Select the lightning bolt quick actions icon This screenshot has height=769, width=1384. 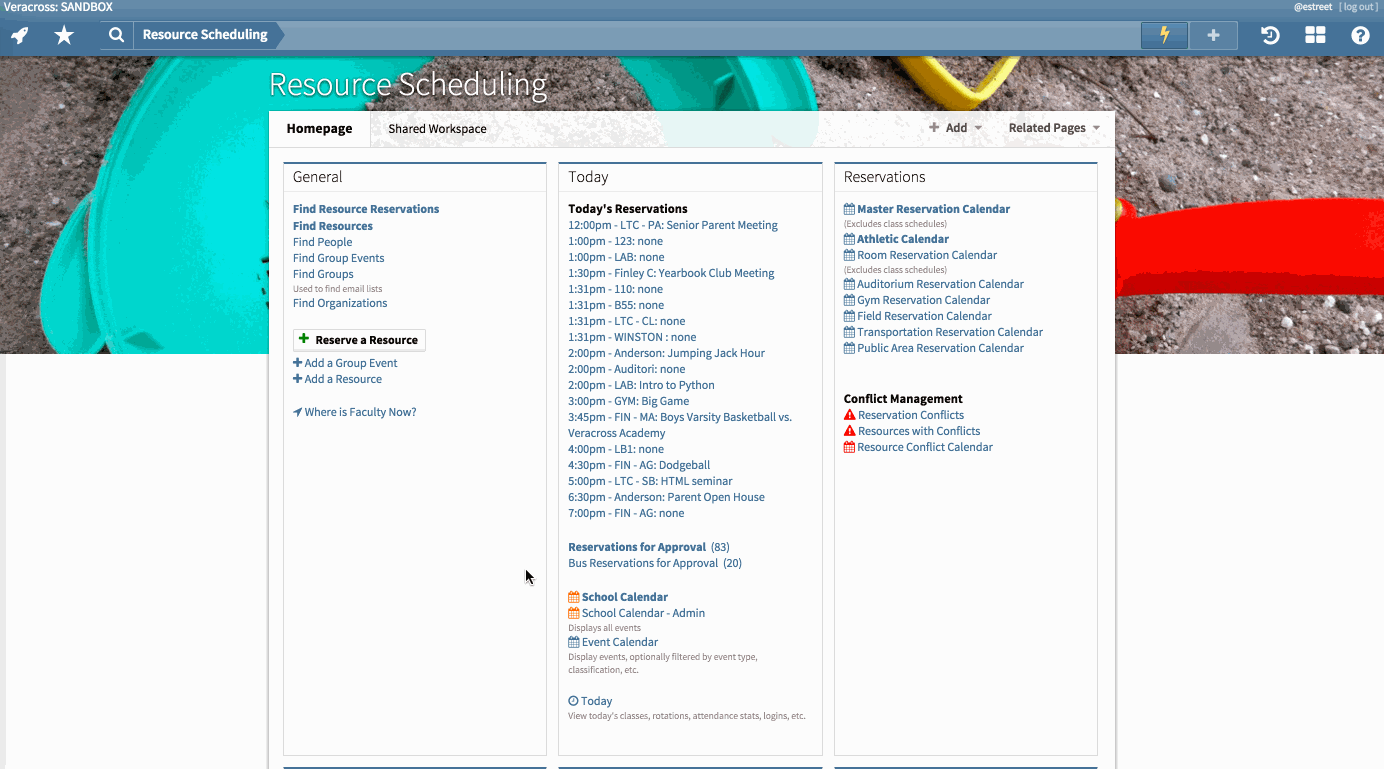coord(1163,34)
